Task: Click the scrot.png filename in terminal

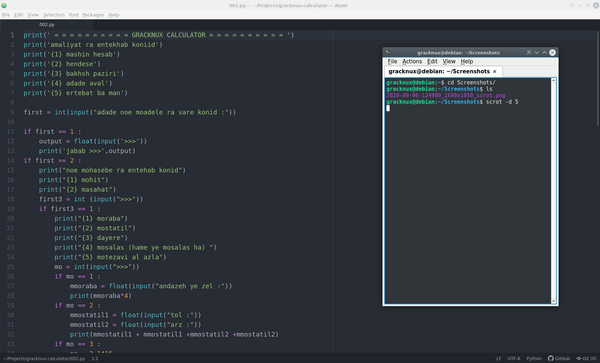Action: coord(445,96)
